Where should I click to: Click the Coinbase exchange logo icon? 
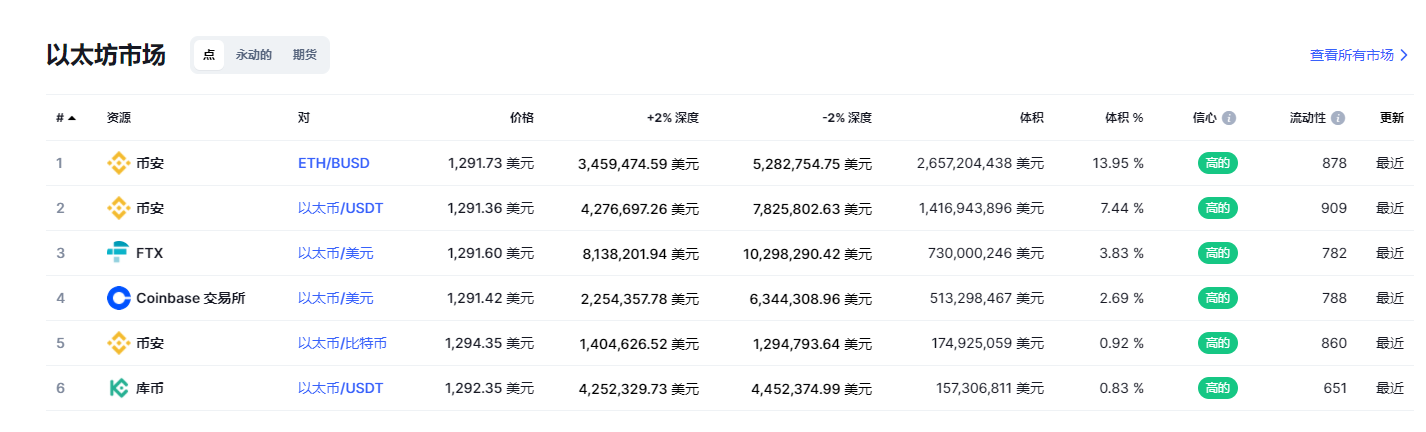(118, 298)
